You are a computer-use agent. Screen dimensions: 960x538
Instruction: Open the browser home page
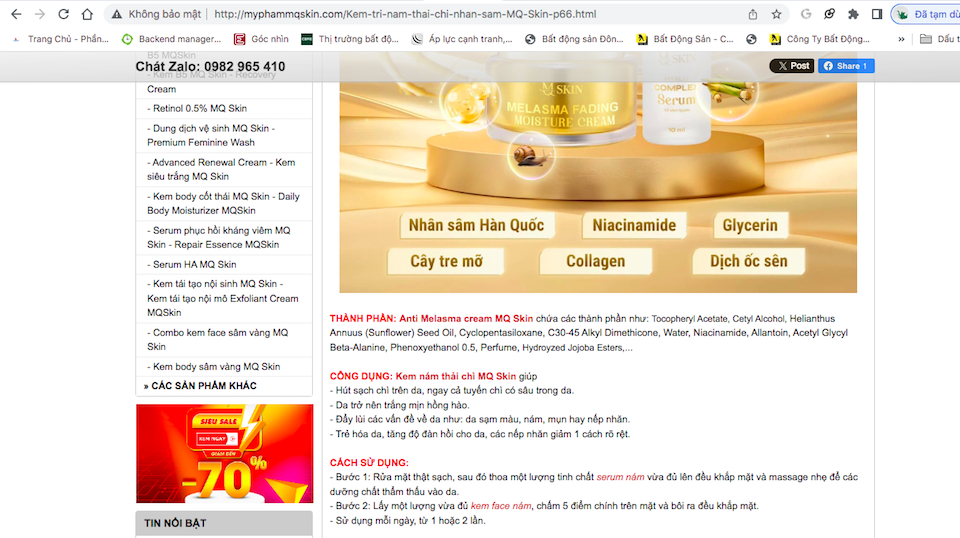[x=87, y=14]
